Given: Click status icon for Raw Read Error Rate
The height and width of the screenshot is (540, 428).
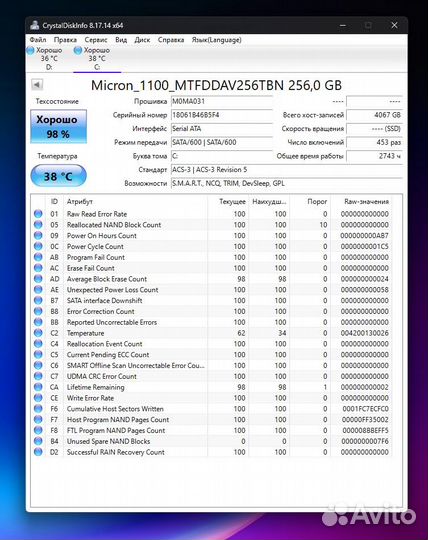Looking at the screenshot, I should (x=38, y=214).
